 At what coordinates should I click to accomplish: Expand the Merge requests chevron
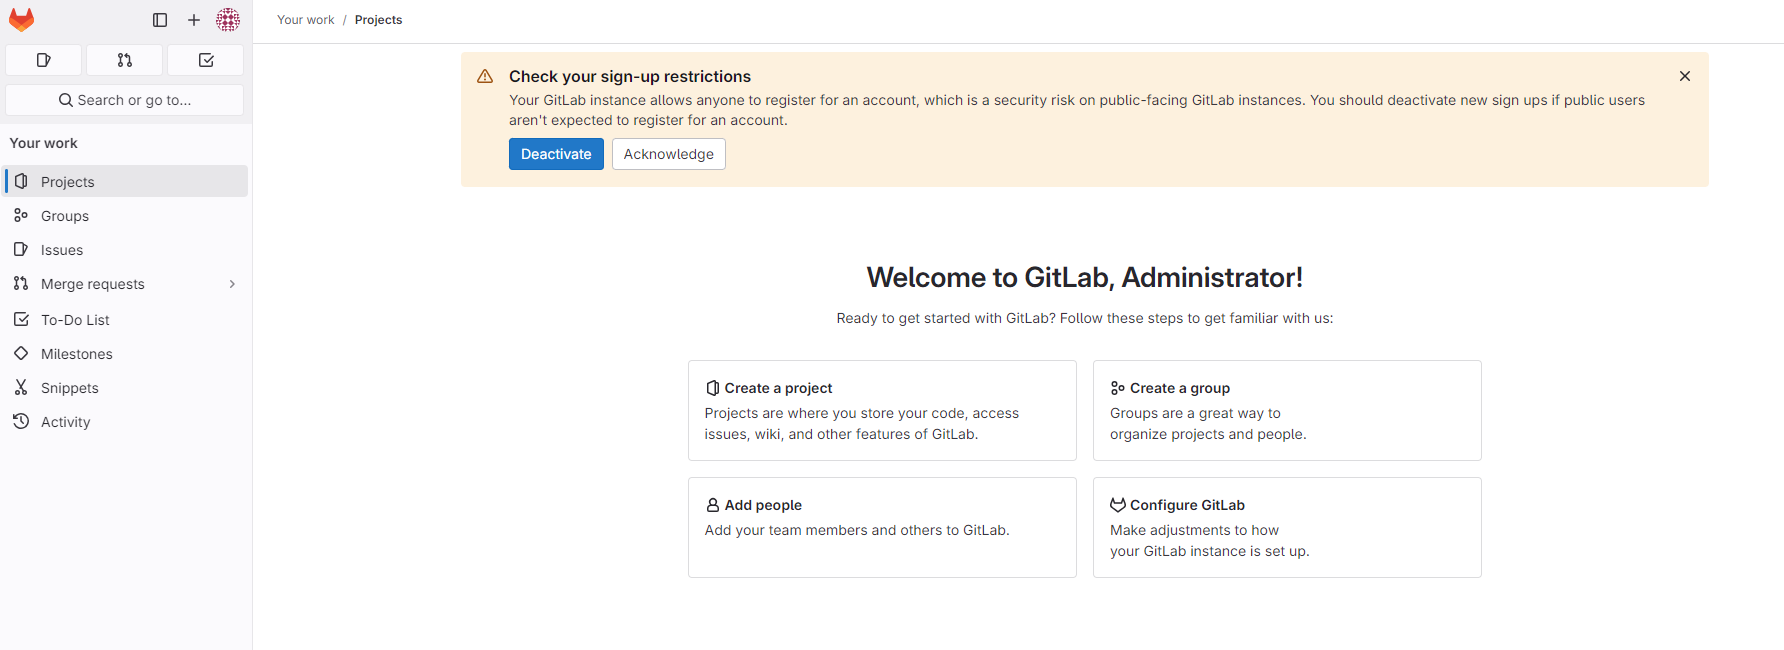click(232, 284)
